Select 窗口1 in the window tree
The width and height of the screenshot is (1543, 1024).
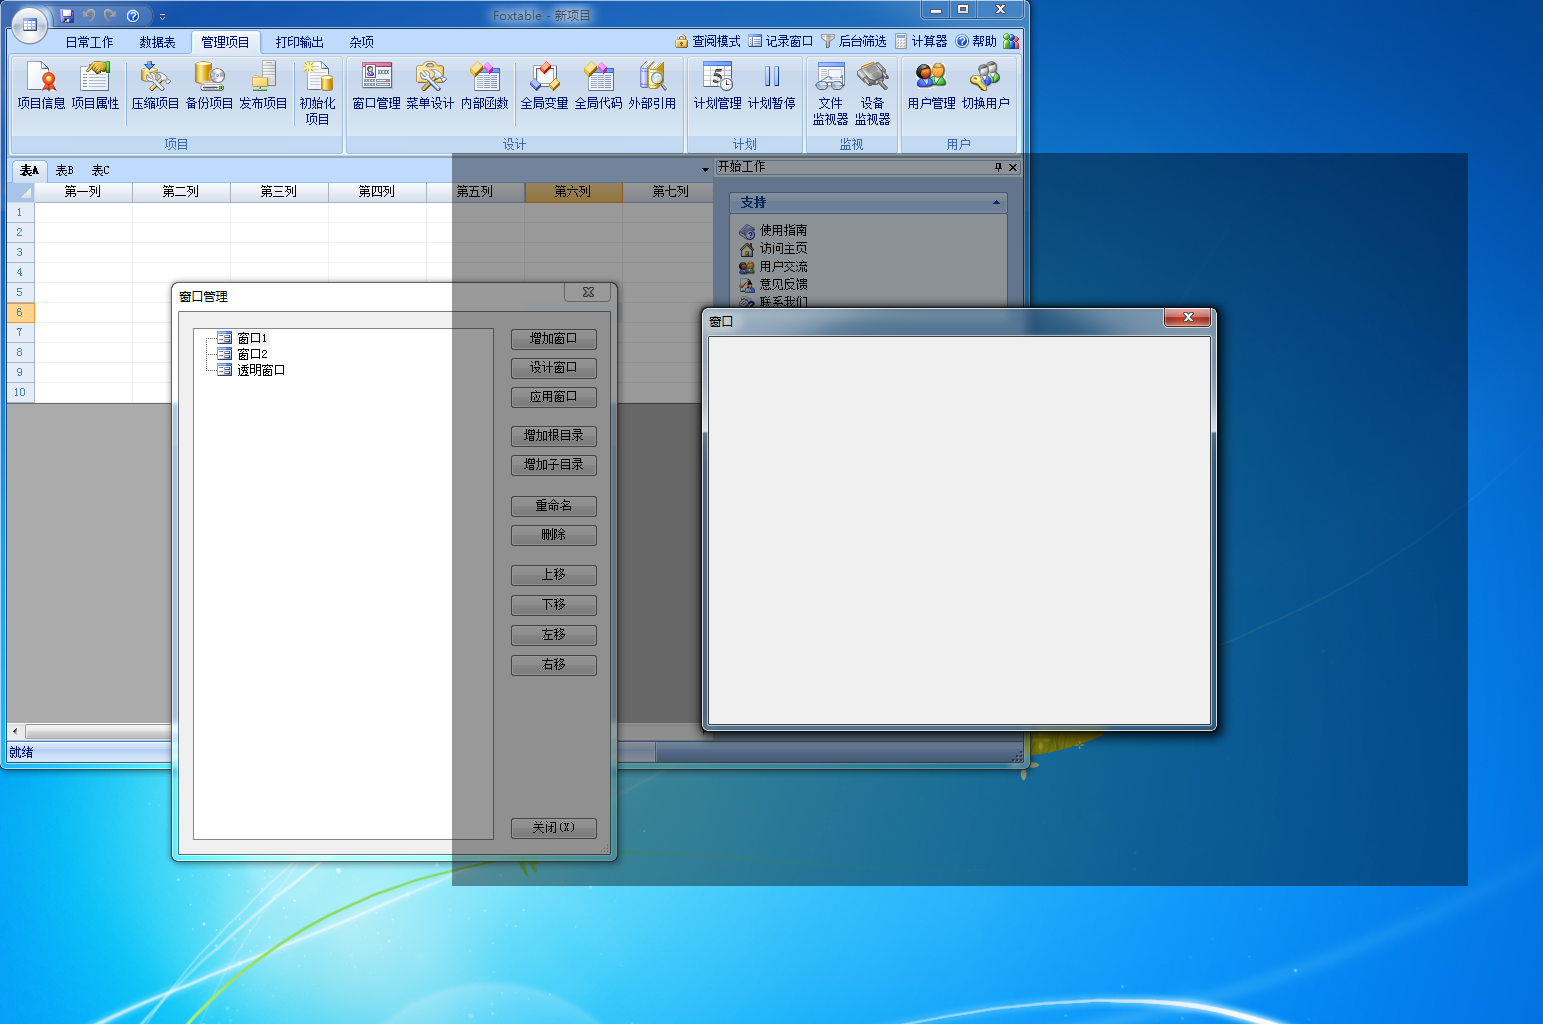pos(252,338)
